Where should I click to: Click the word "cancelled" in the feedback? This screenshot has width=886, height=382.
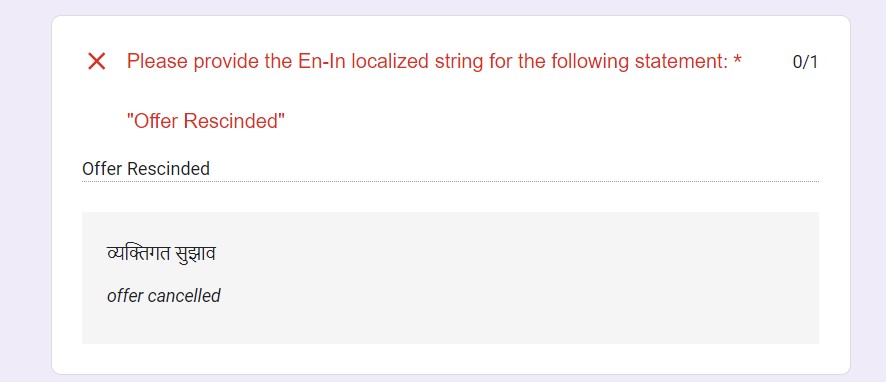[x=184, y=296]
